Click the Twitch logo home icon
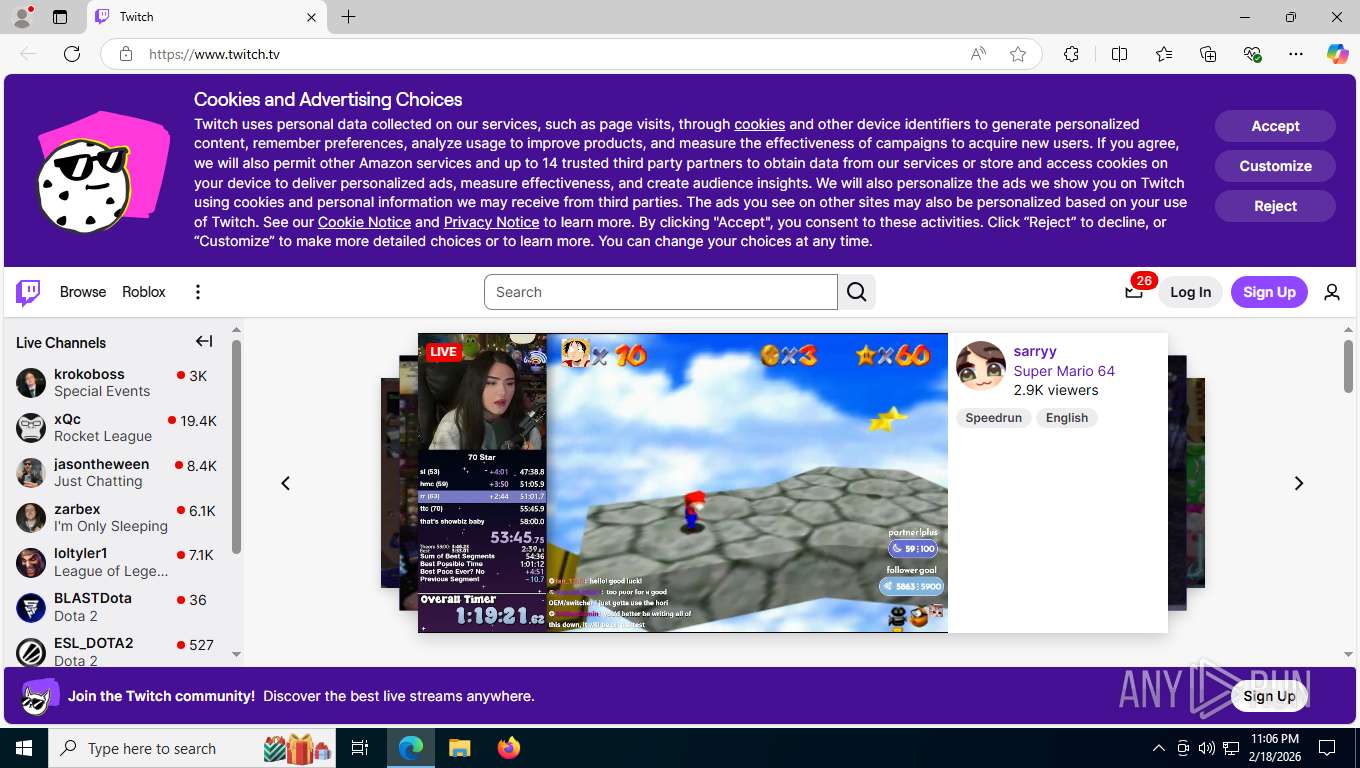The height and width of the screenshot is (768, 1360). (x=28, y=292)
